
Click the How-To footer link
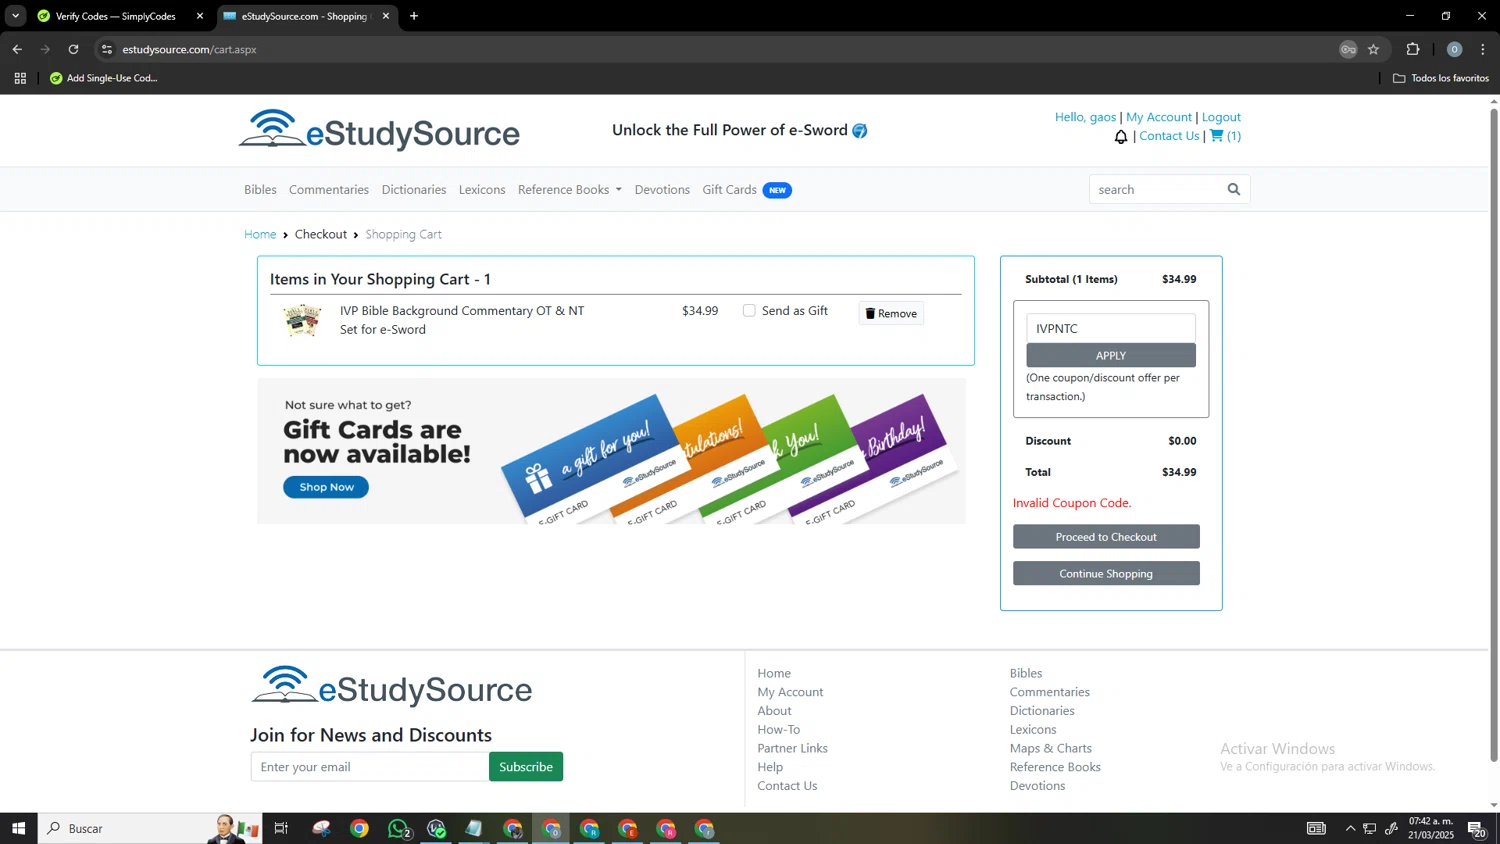pyautogui.click(x=779, y=730)
